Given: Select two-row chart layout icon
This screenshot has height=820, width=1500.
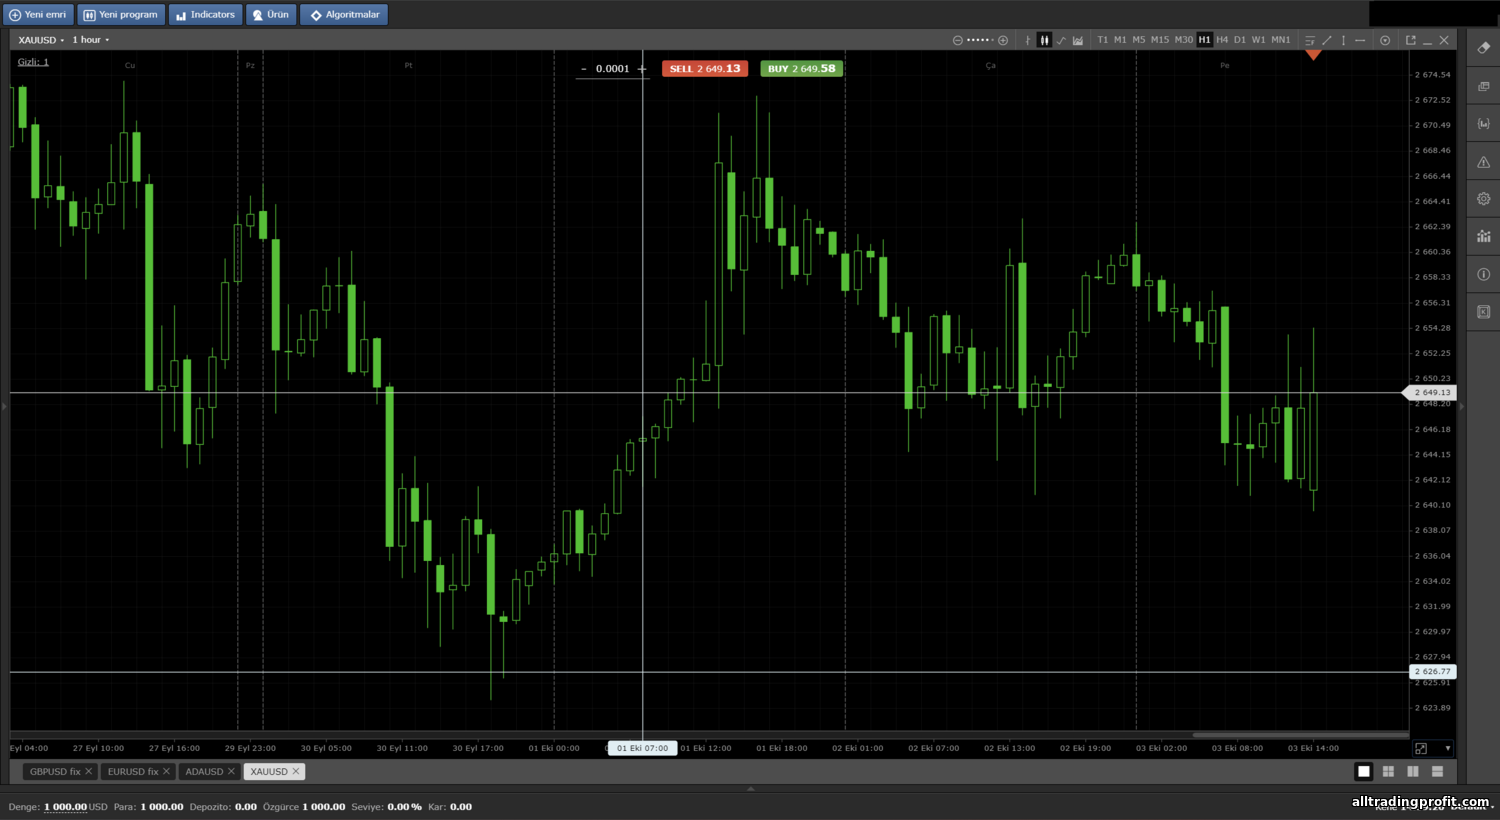Looking at the screenshot, I should [1437, 771].
